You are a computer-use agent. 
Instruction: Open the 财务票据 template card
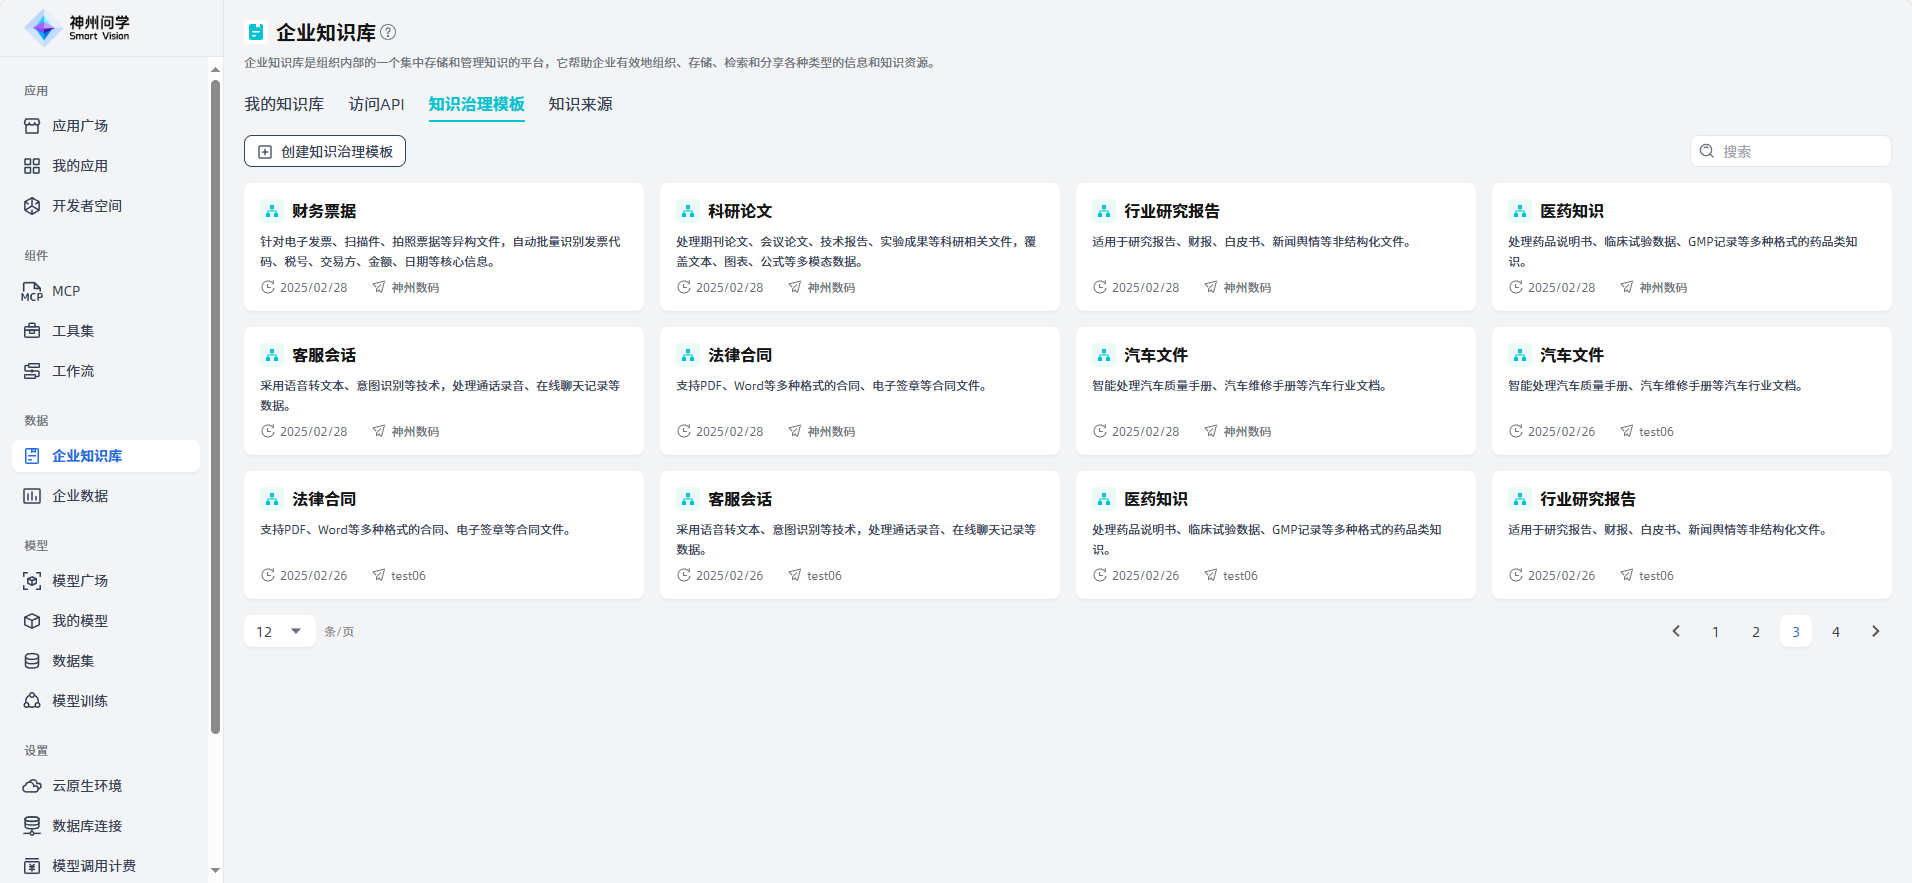[x=443, y=246]
